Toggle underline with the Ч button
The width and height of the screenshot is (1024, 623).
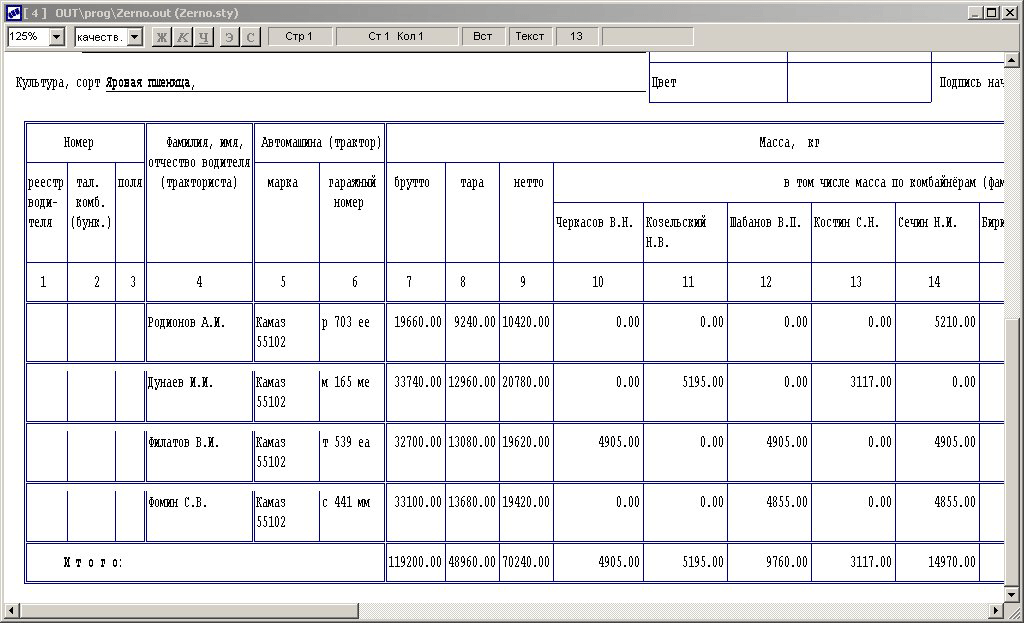point(205,37)
